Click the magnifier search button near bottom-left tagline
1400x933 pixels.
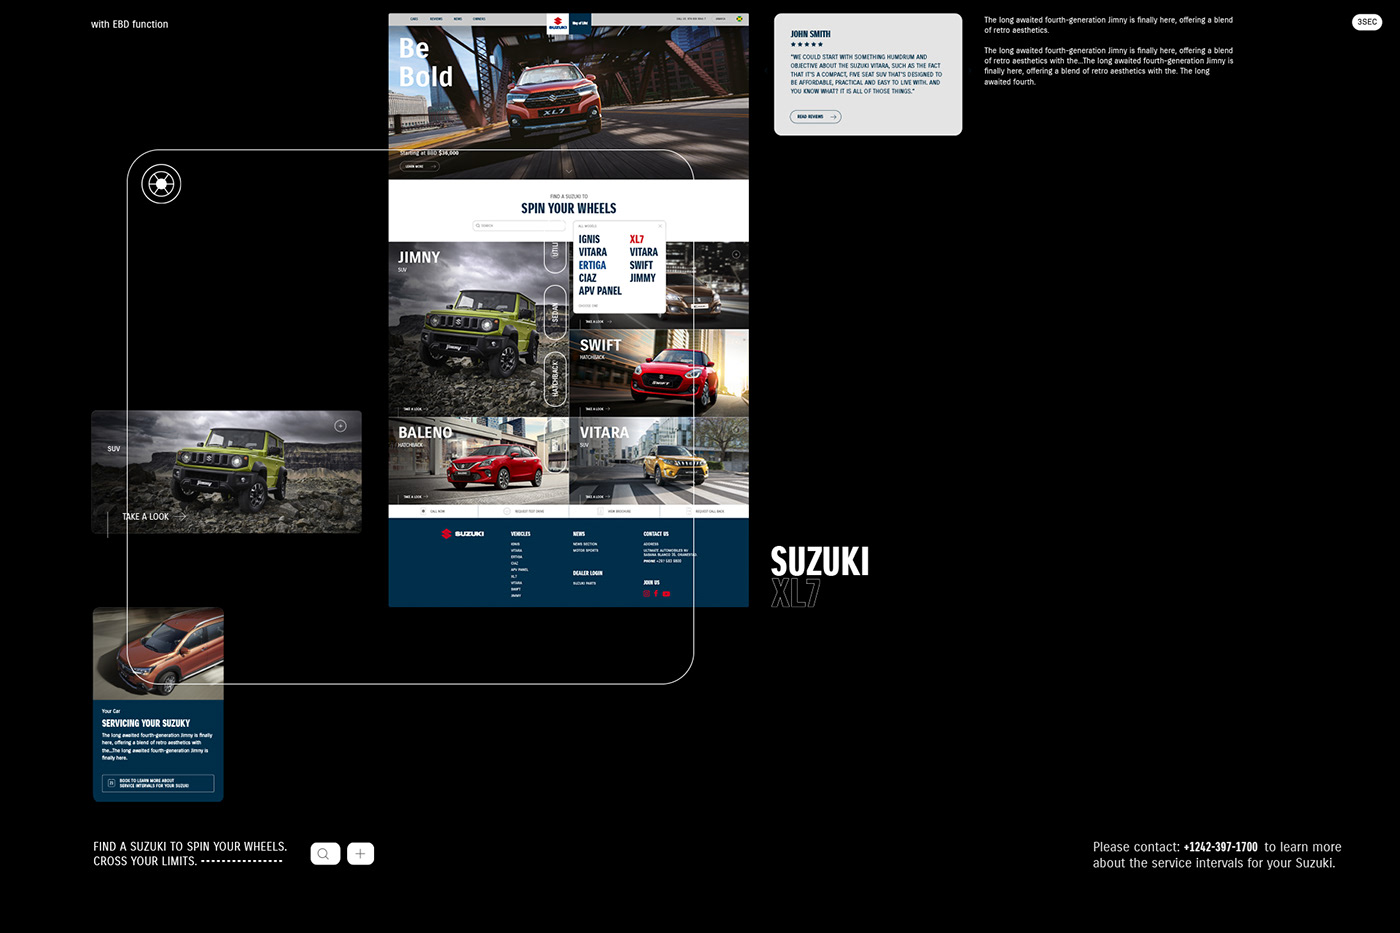pos(325,854)
